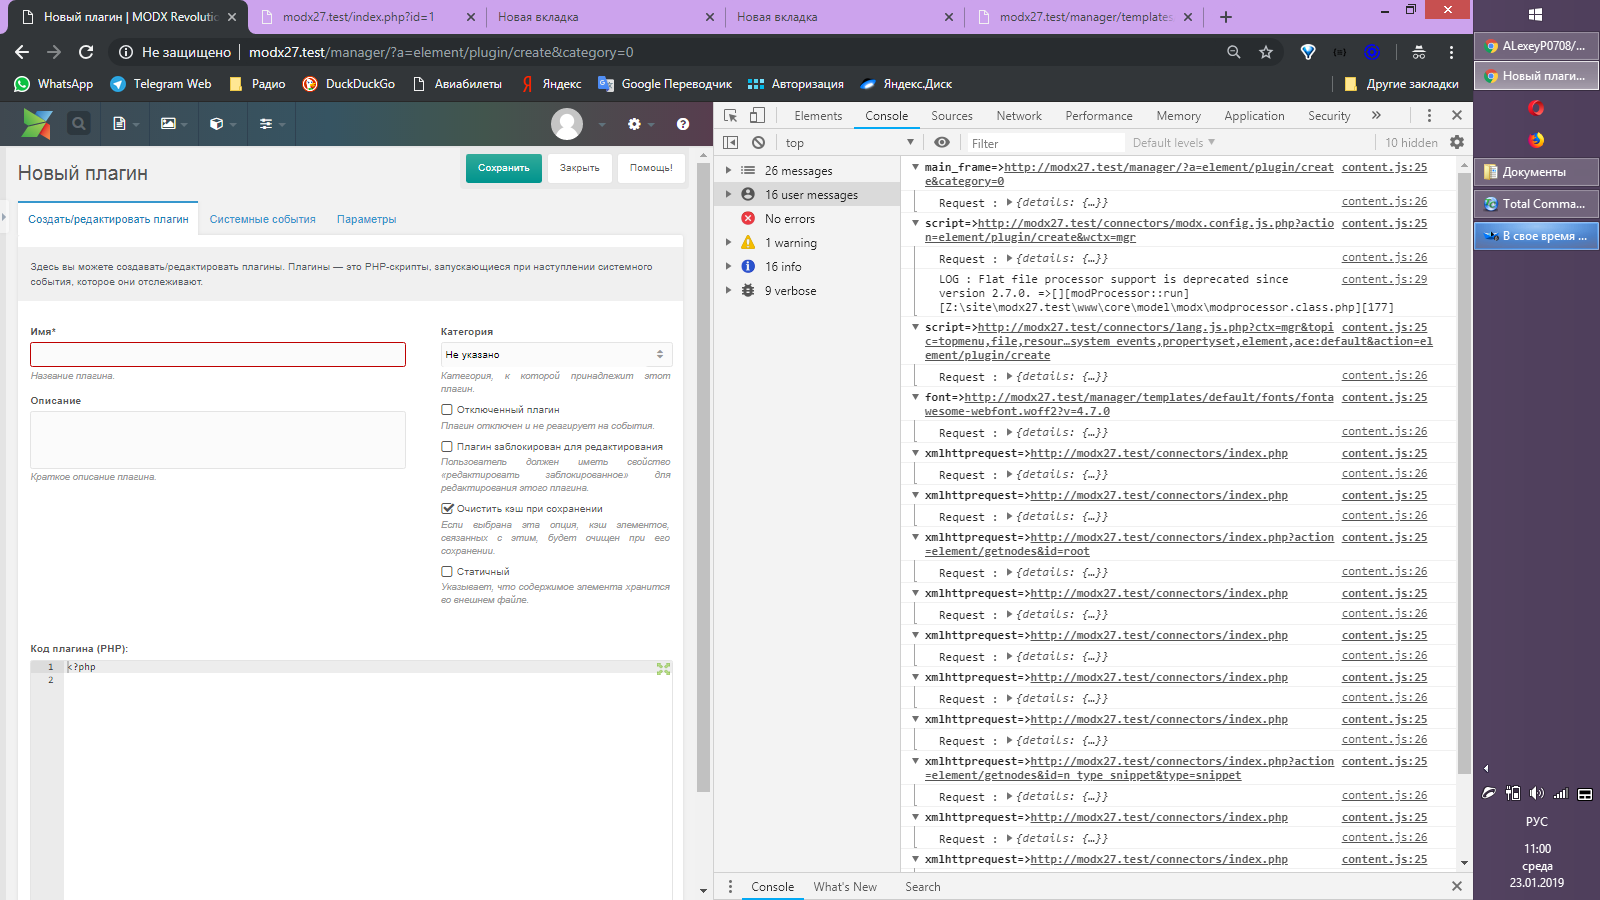This screenshot has height=900, width=1600.
Task: Click the language indicator 'РУС'
Action: tap(1537, 822)
